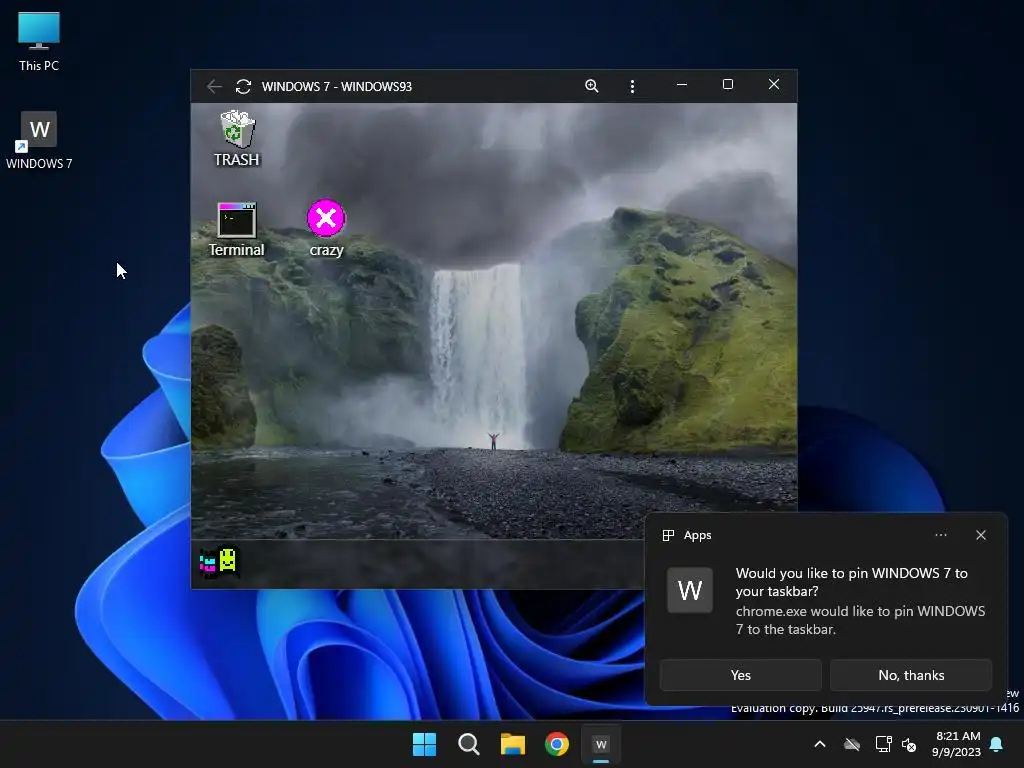Viewport: 1024px width, 768px height.
Task: Open the zoom magnifier in app title bar
Action: coord(592,86)
